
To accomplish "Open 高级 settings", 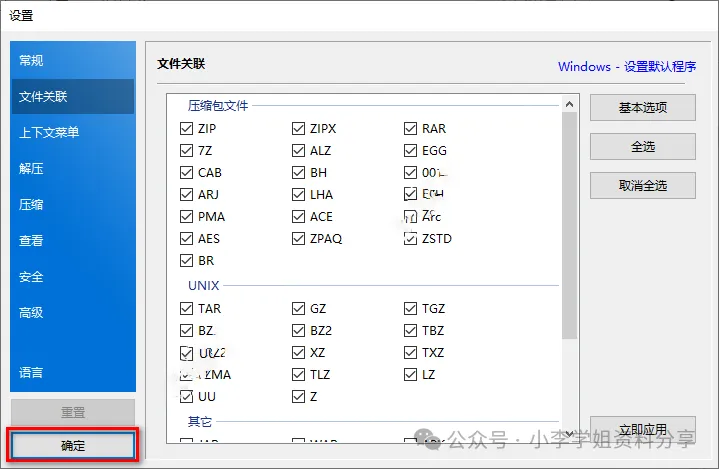I will (73, 313).
